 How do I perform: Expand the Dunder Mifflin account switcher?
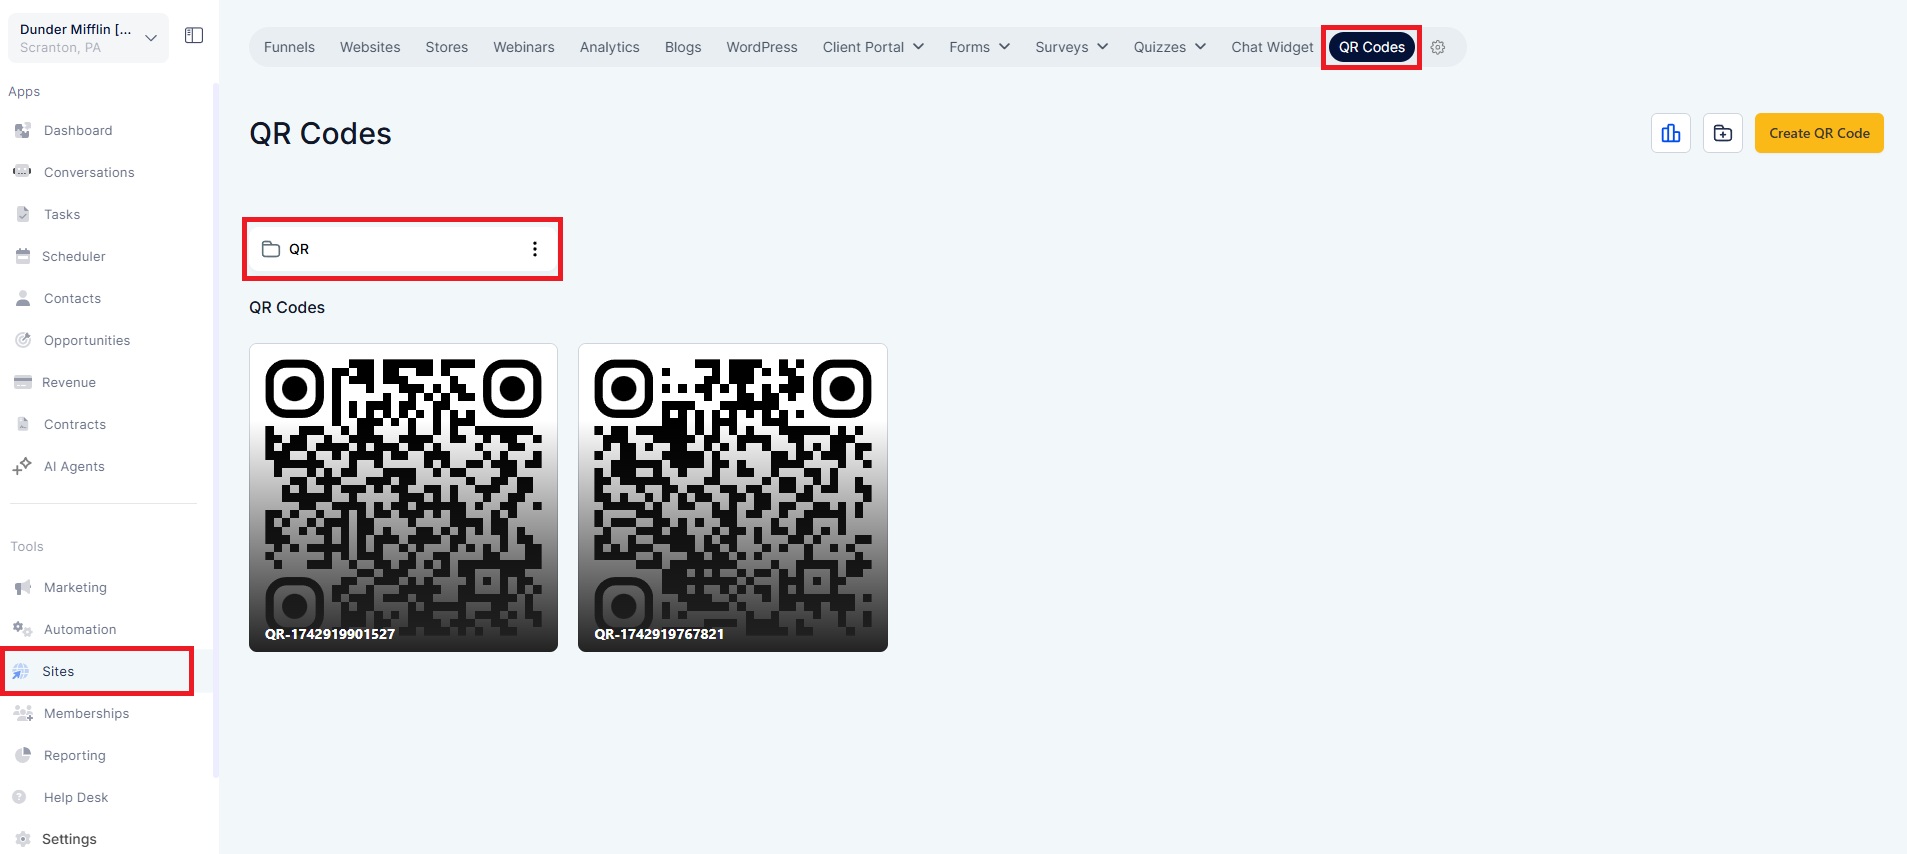click(88, 38)
